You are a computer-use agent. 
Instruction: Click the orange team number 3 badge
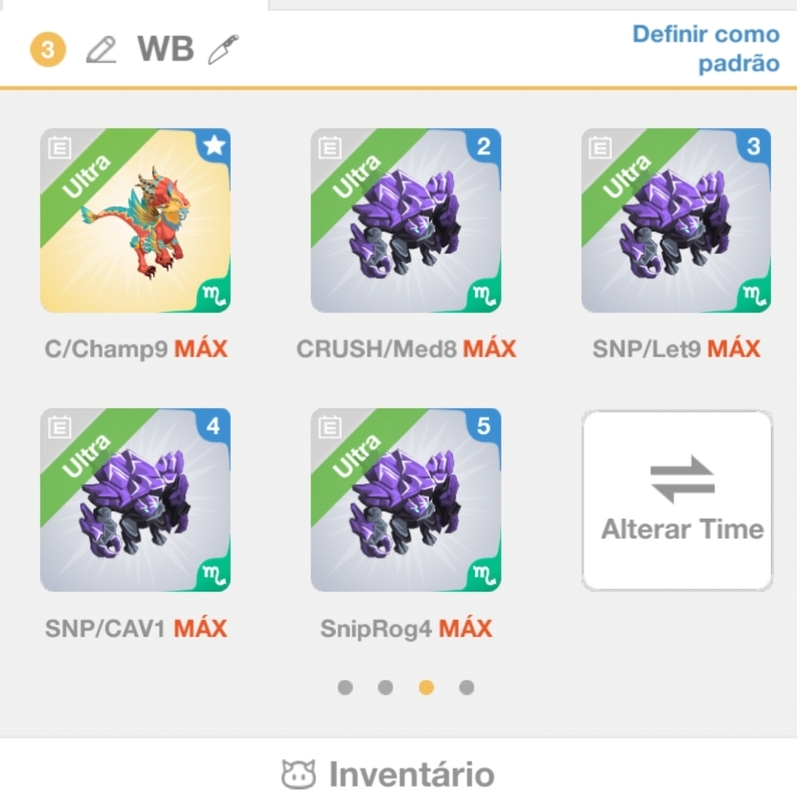point(48,49)
